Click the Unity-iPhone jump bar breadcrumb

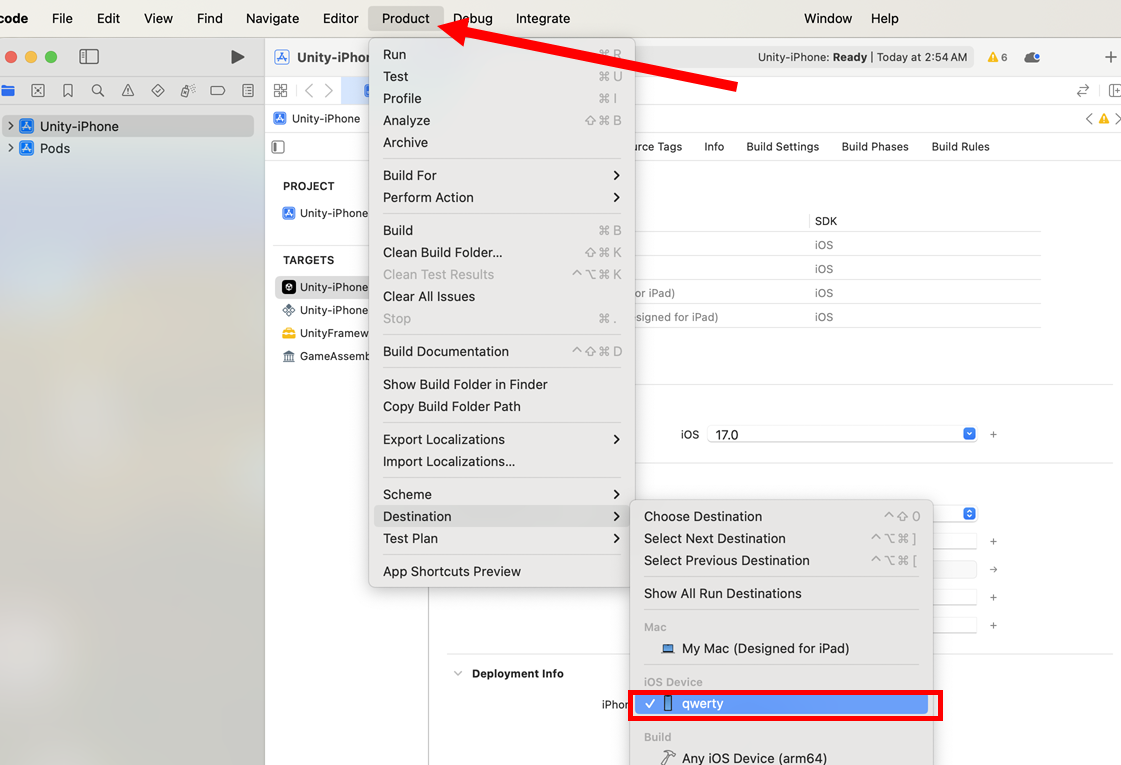(x=317, y=119)
